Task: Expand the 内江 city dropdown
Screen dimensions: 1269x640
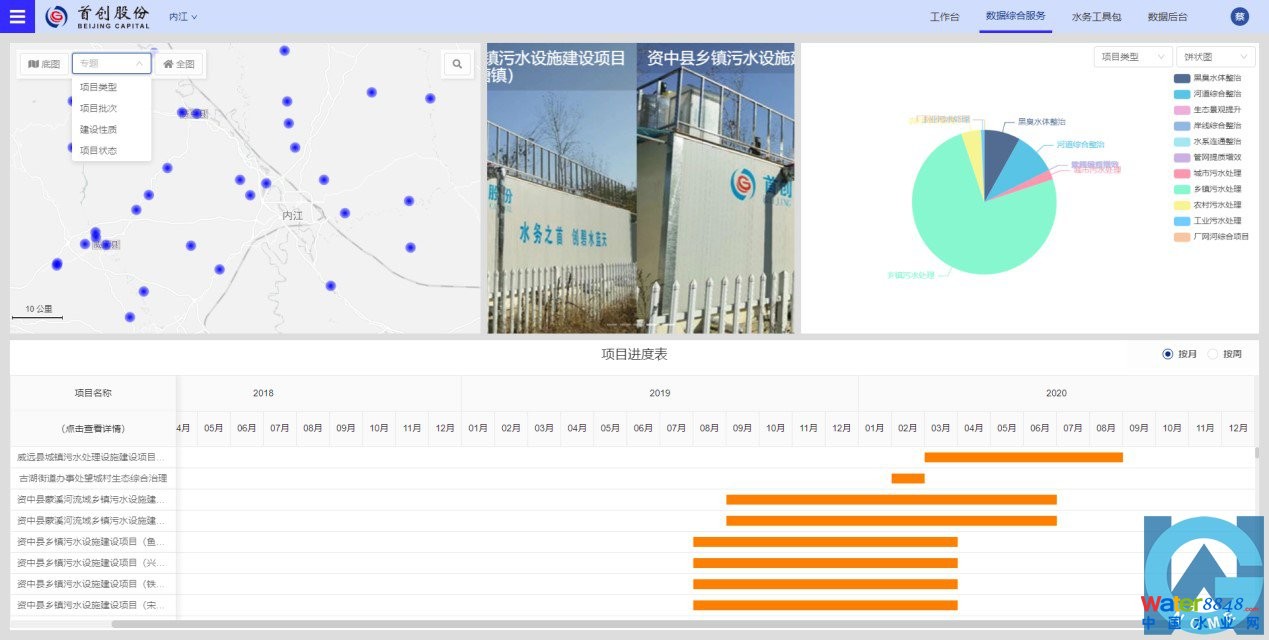Action: [x=183, y=17]
